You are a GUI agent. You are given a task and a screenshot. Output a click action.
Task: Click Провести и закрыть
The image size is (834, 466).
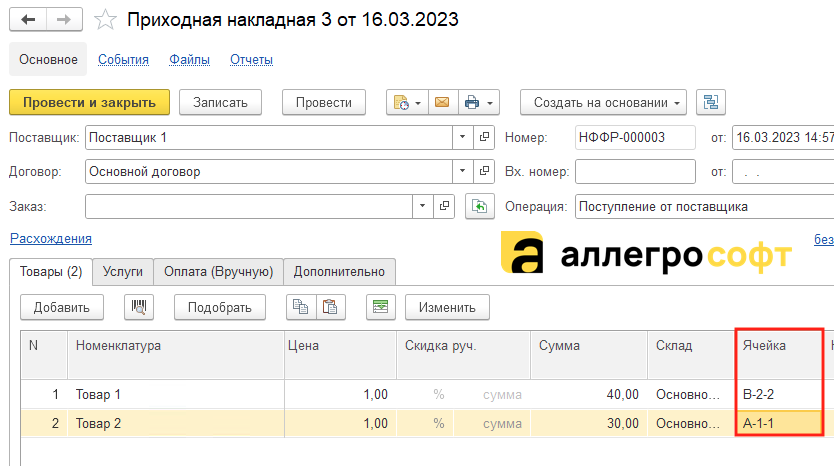click(x=89, y=102)
